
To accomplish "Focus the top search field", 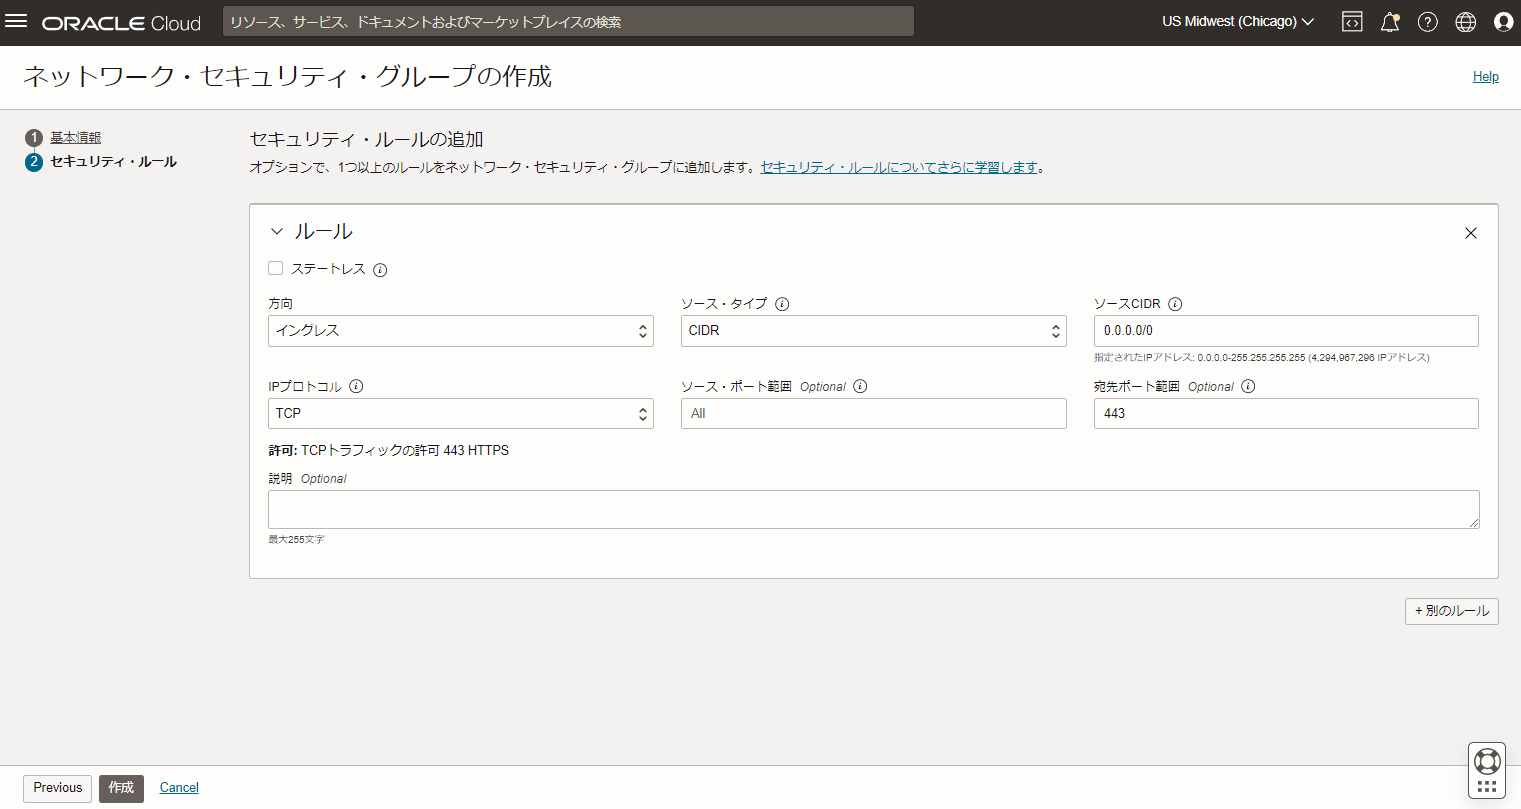I will tap(568, 22).
